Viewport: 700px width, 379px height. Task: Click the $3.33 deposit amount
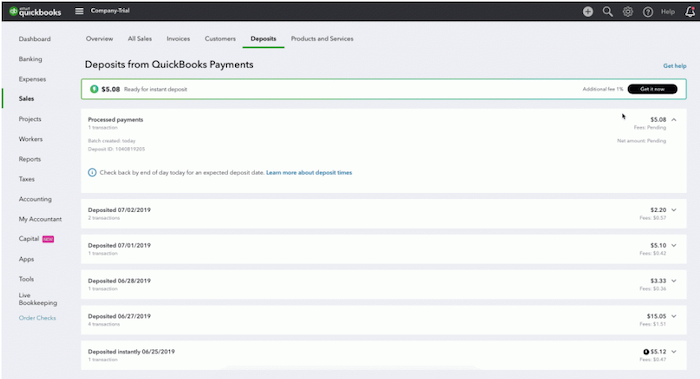658,281
